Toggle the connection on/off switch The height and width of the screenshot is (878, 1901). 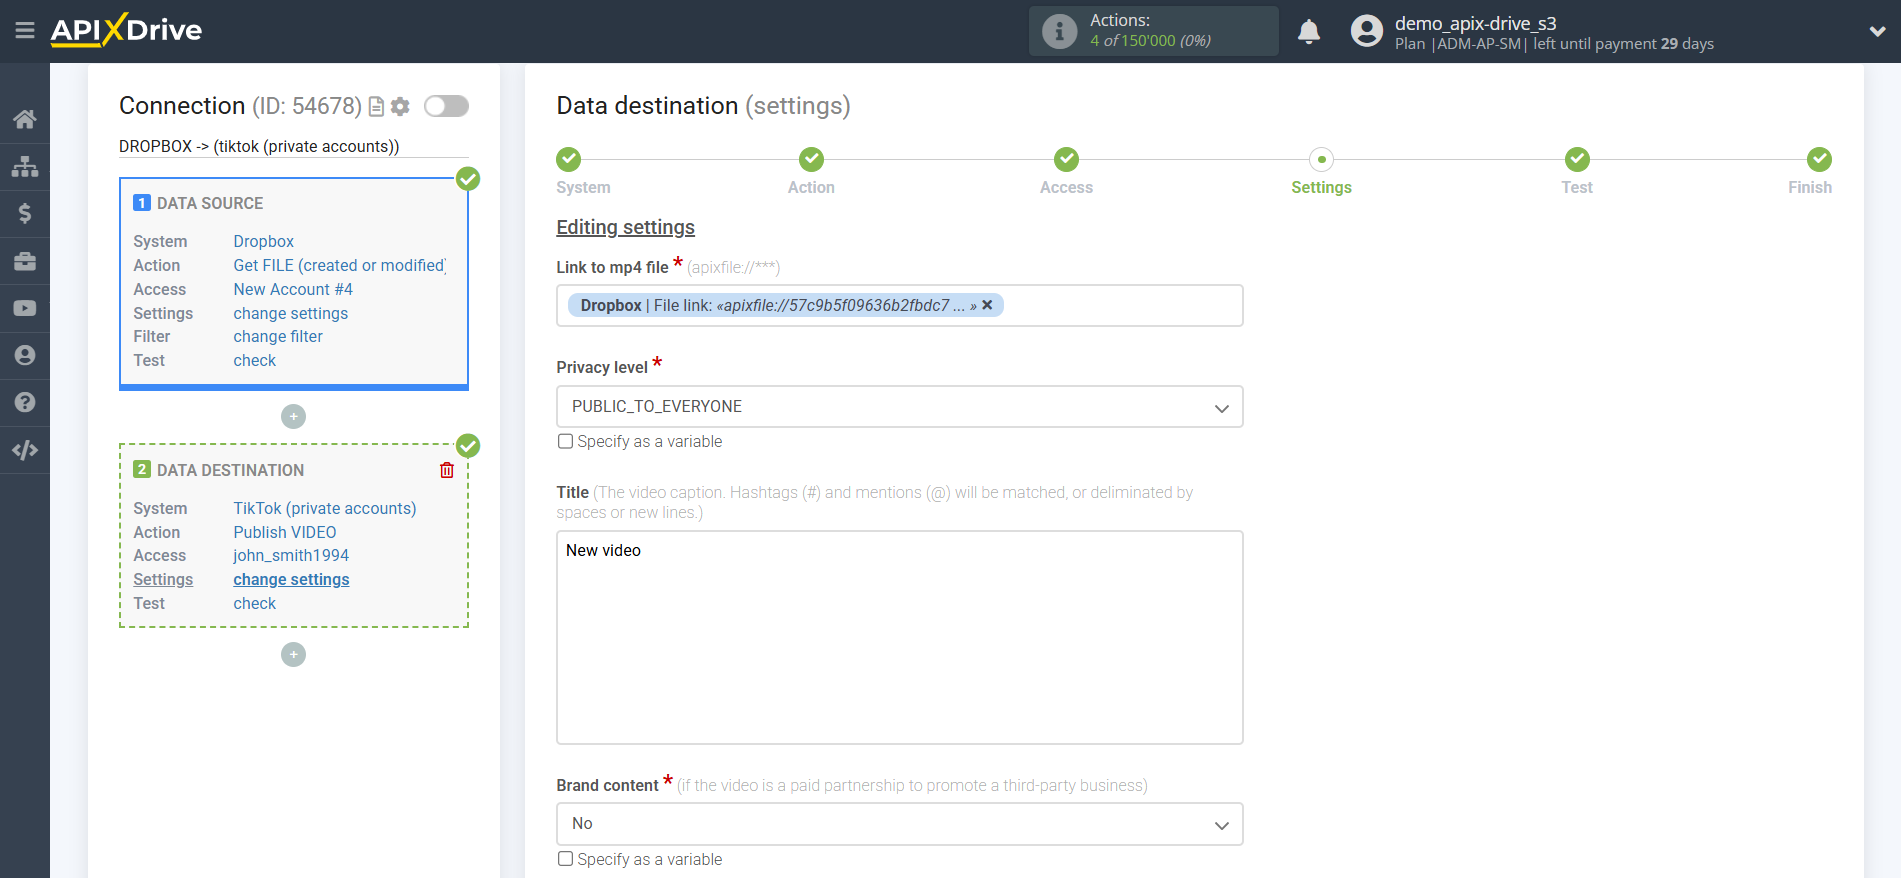point(446,106)
